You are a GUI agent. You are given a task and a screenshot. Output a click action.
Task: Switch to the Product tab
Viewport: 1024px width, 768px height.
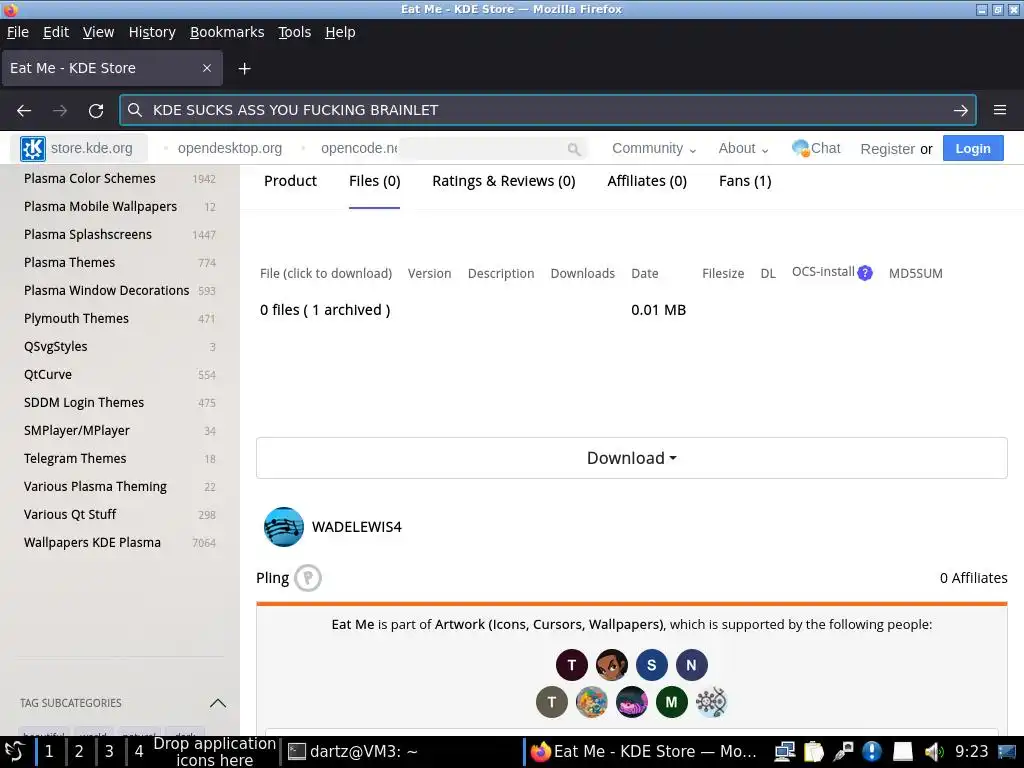(290, 181)
